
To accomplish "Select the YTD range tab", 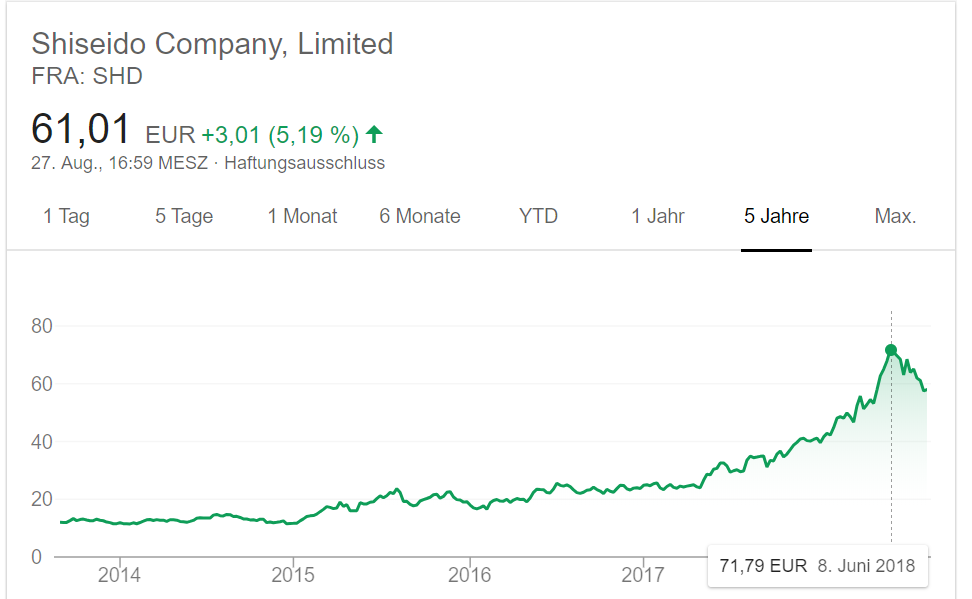I will (538, 216).
